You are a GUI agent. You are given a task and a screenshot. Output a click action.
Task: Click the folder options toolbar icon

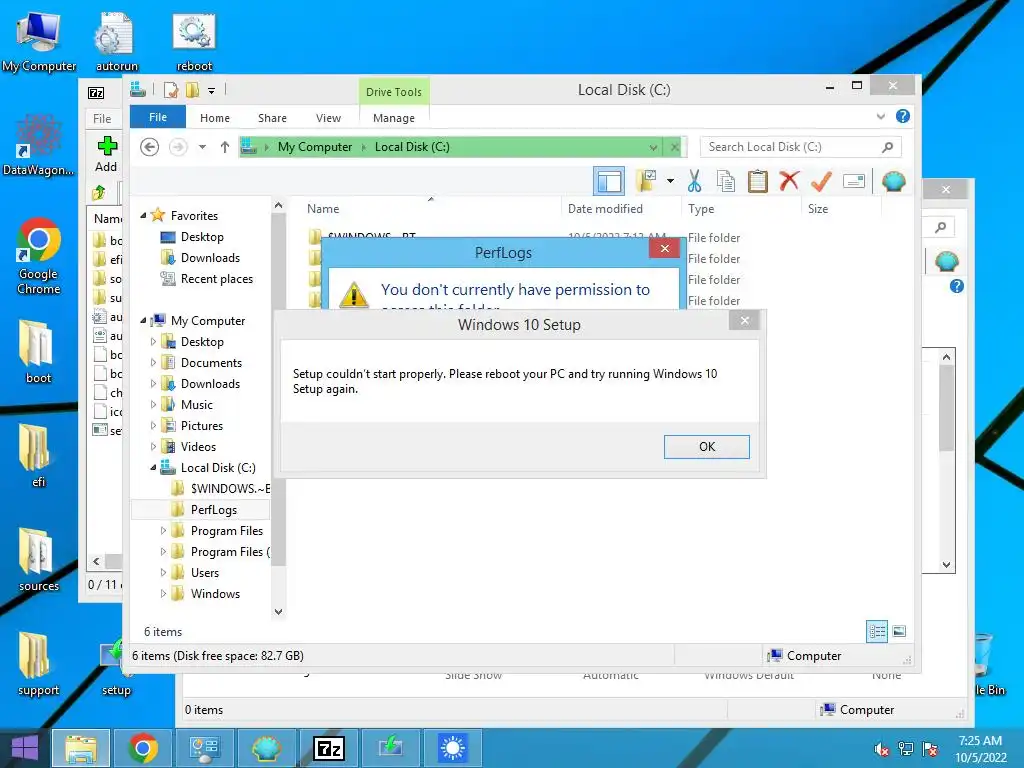pos(647,181)
